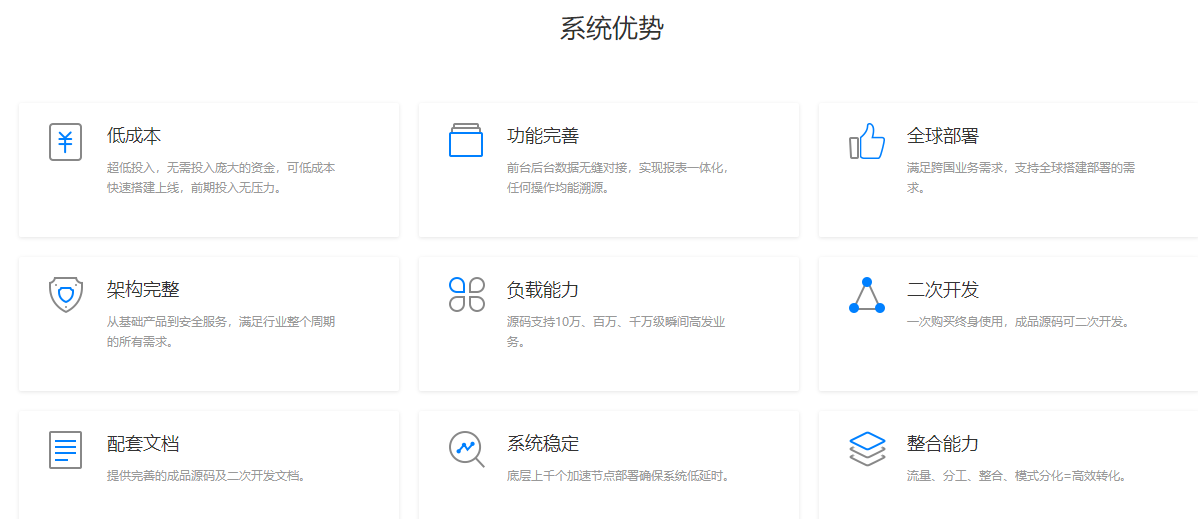Click the blue window icon for 功能完善
Viewport: 1198px width, 519px height.
[x=466, y=141]
